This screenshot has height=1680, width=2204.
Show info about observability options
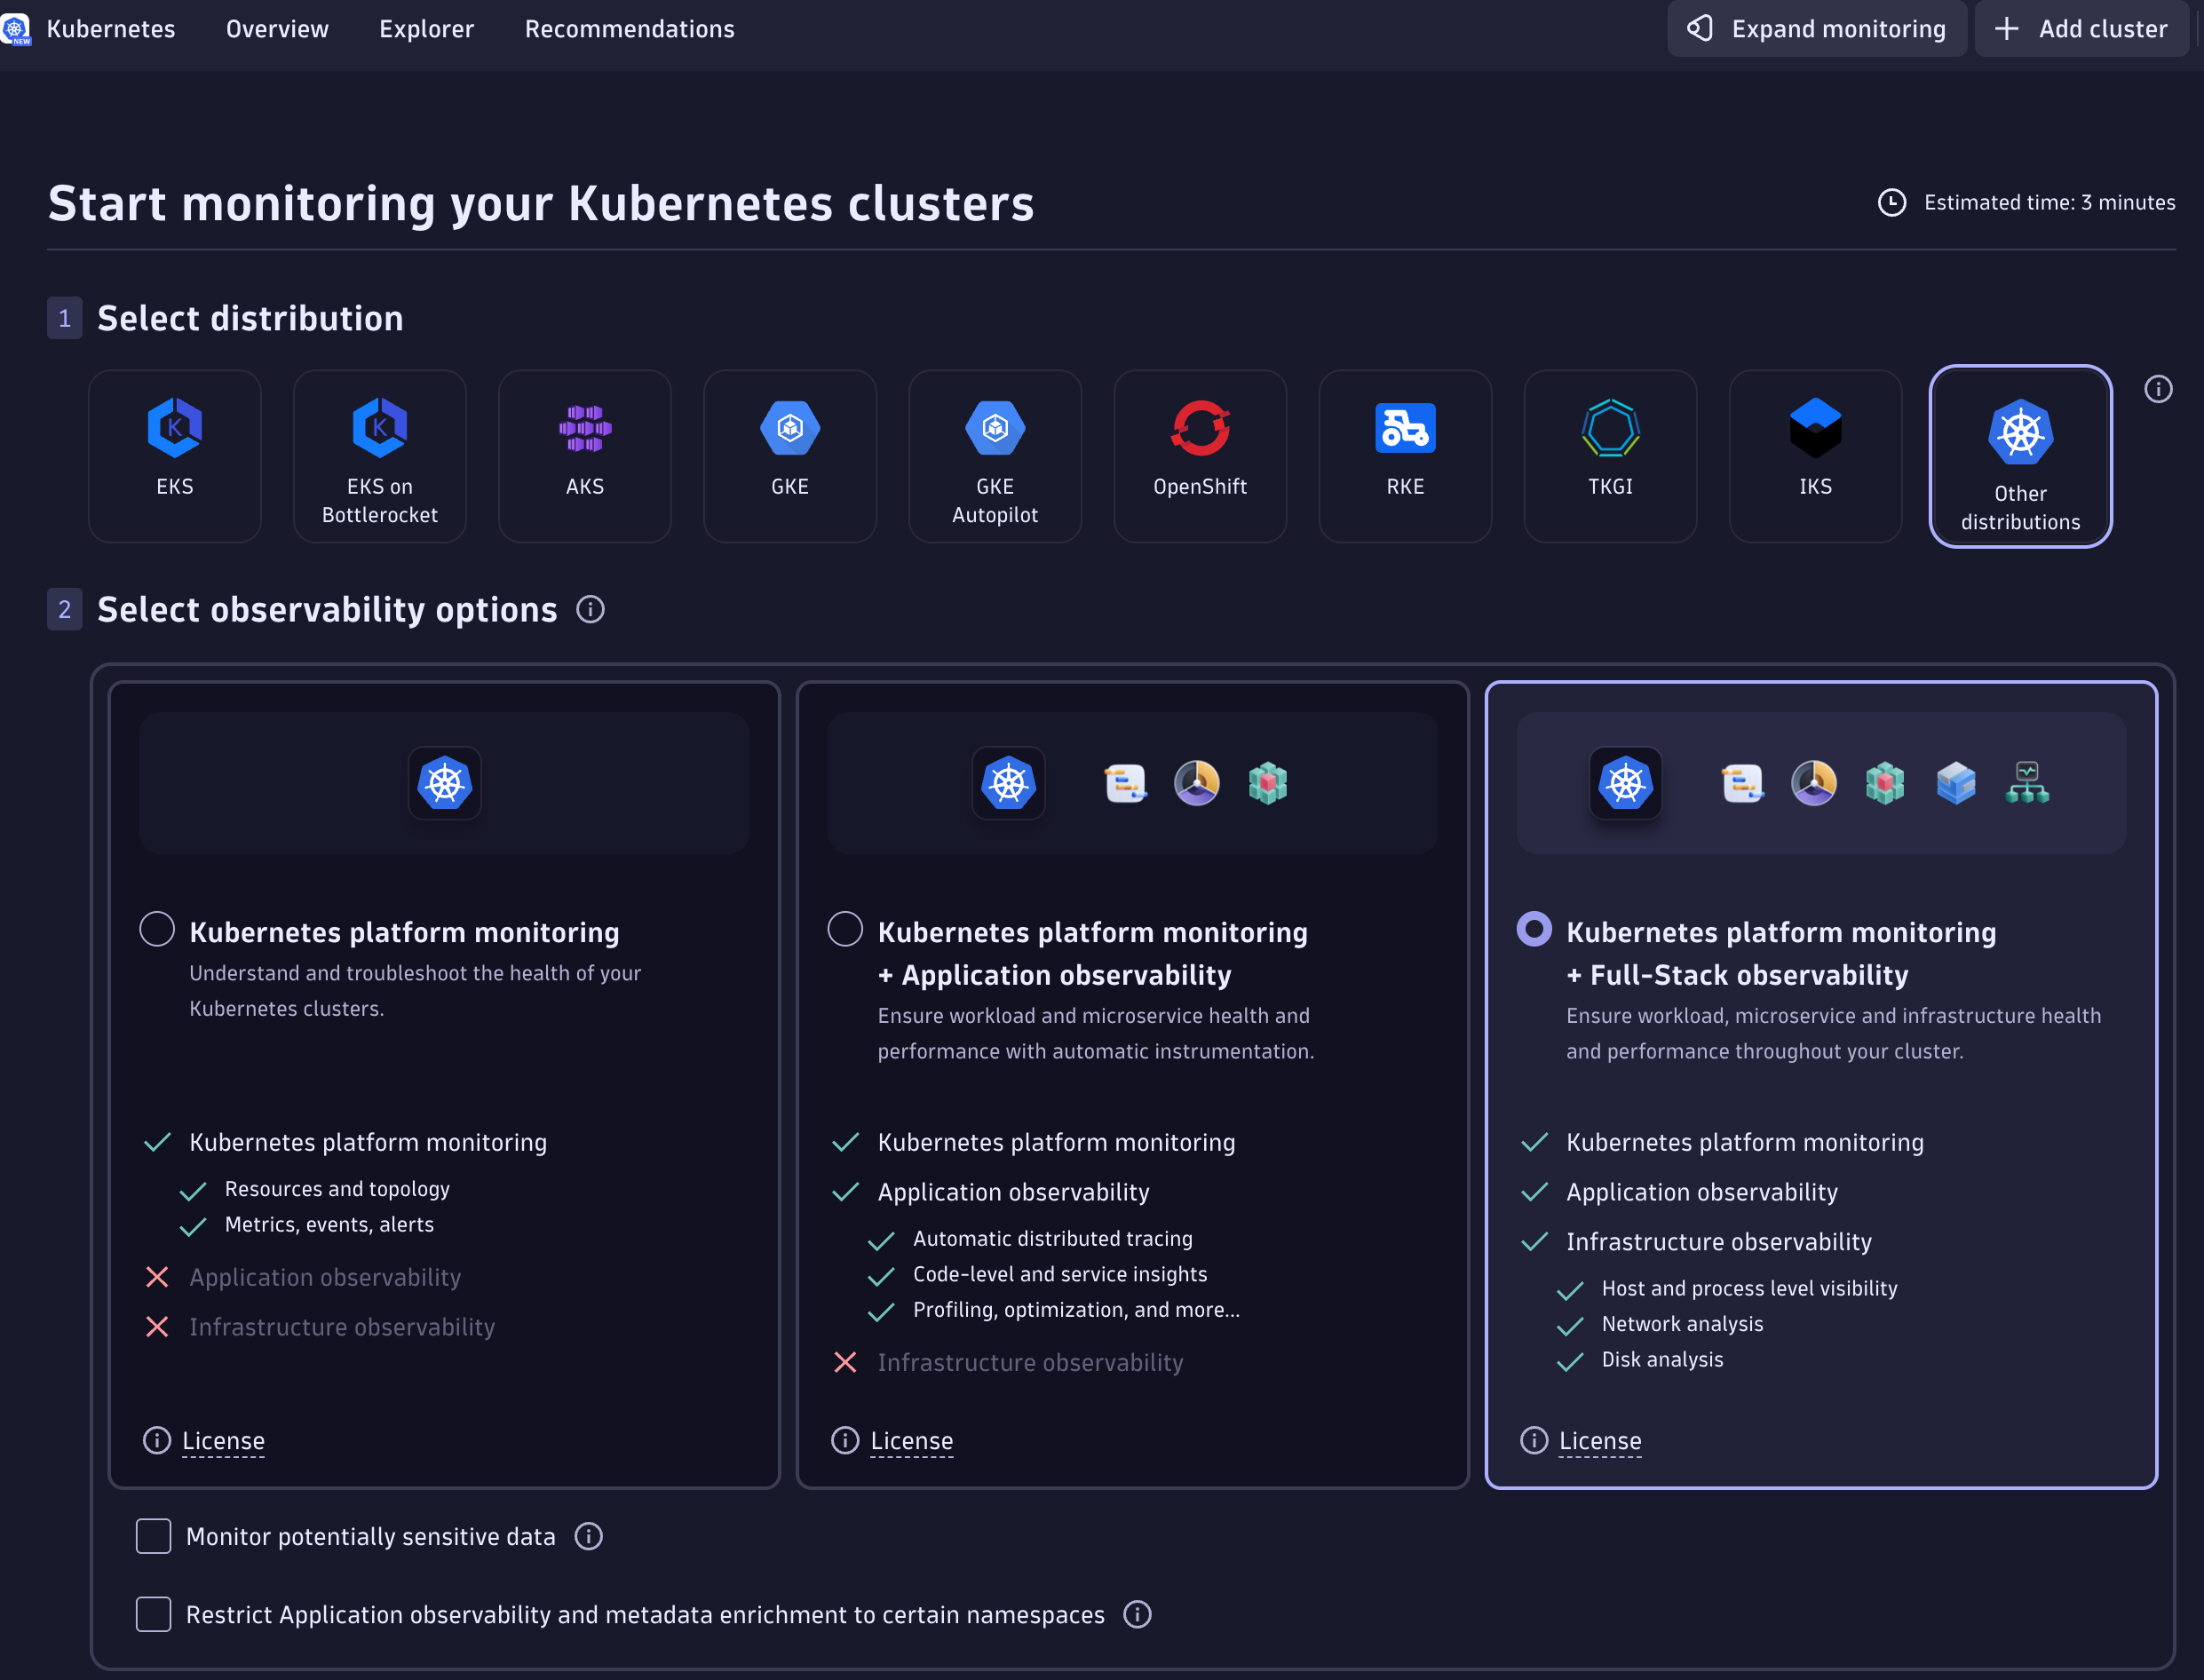coord(590,609)
